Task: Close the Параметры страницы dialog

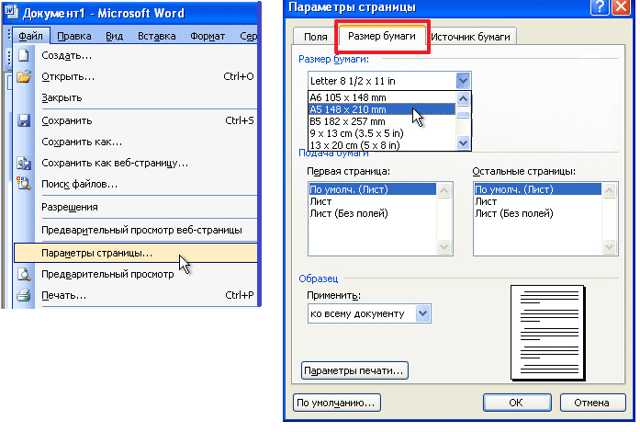Action: (621, 7)
